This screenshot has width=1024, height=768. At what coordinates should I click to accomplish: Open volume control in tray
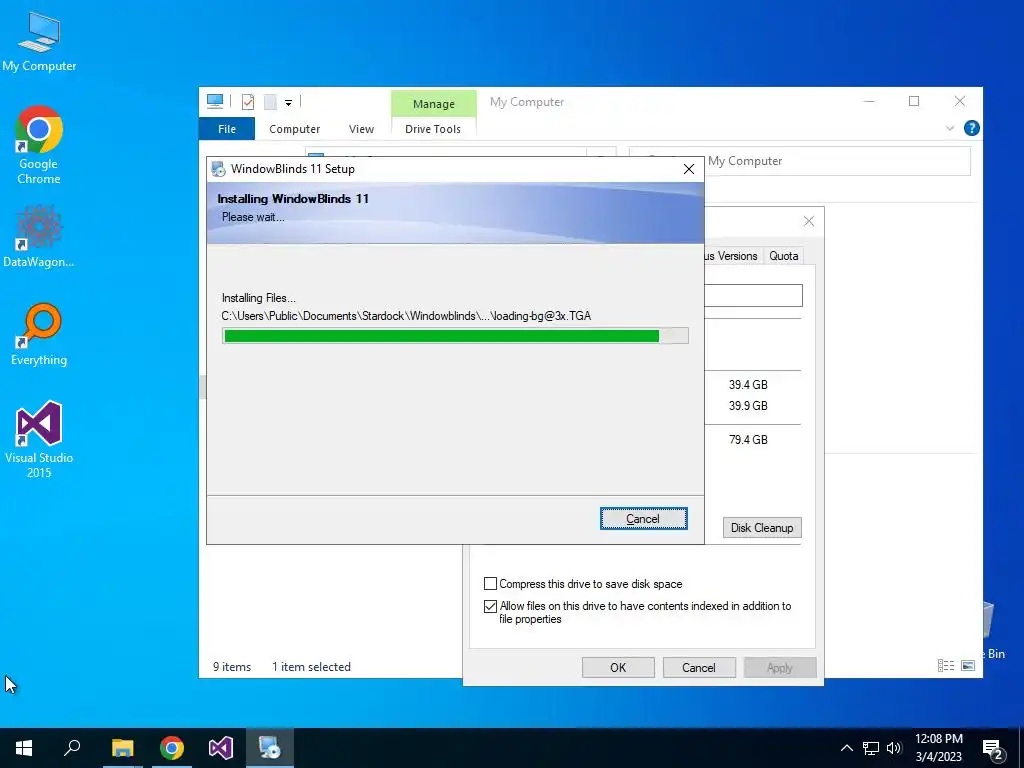[x=894, y=748]
